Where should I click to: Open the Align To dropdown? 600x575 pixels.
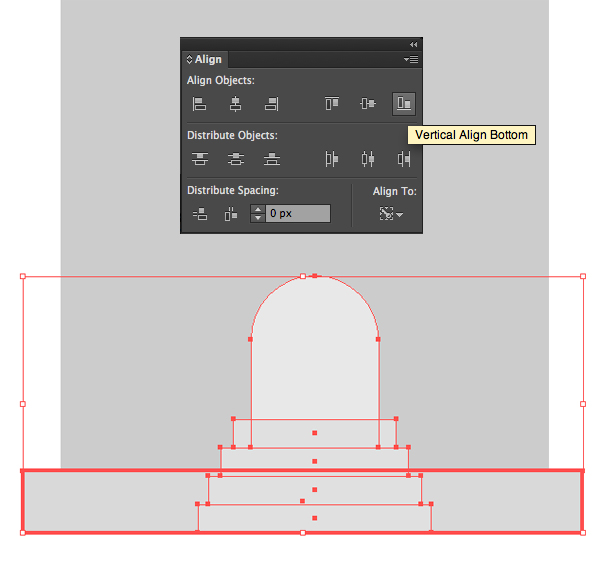pos(391,213)
